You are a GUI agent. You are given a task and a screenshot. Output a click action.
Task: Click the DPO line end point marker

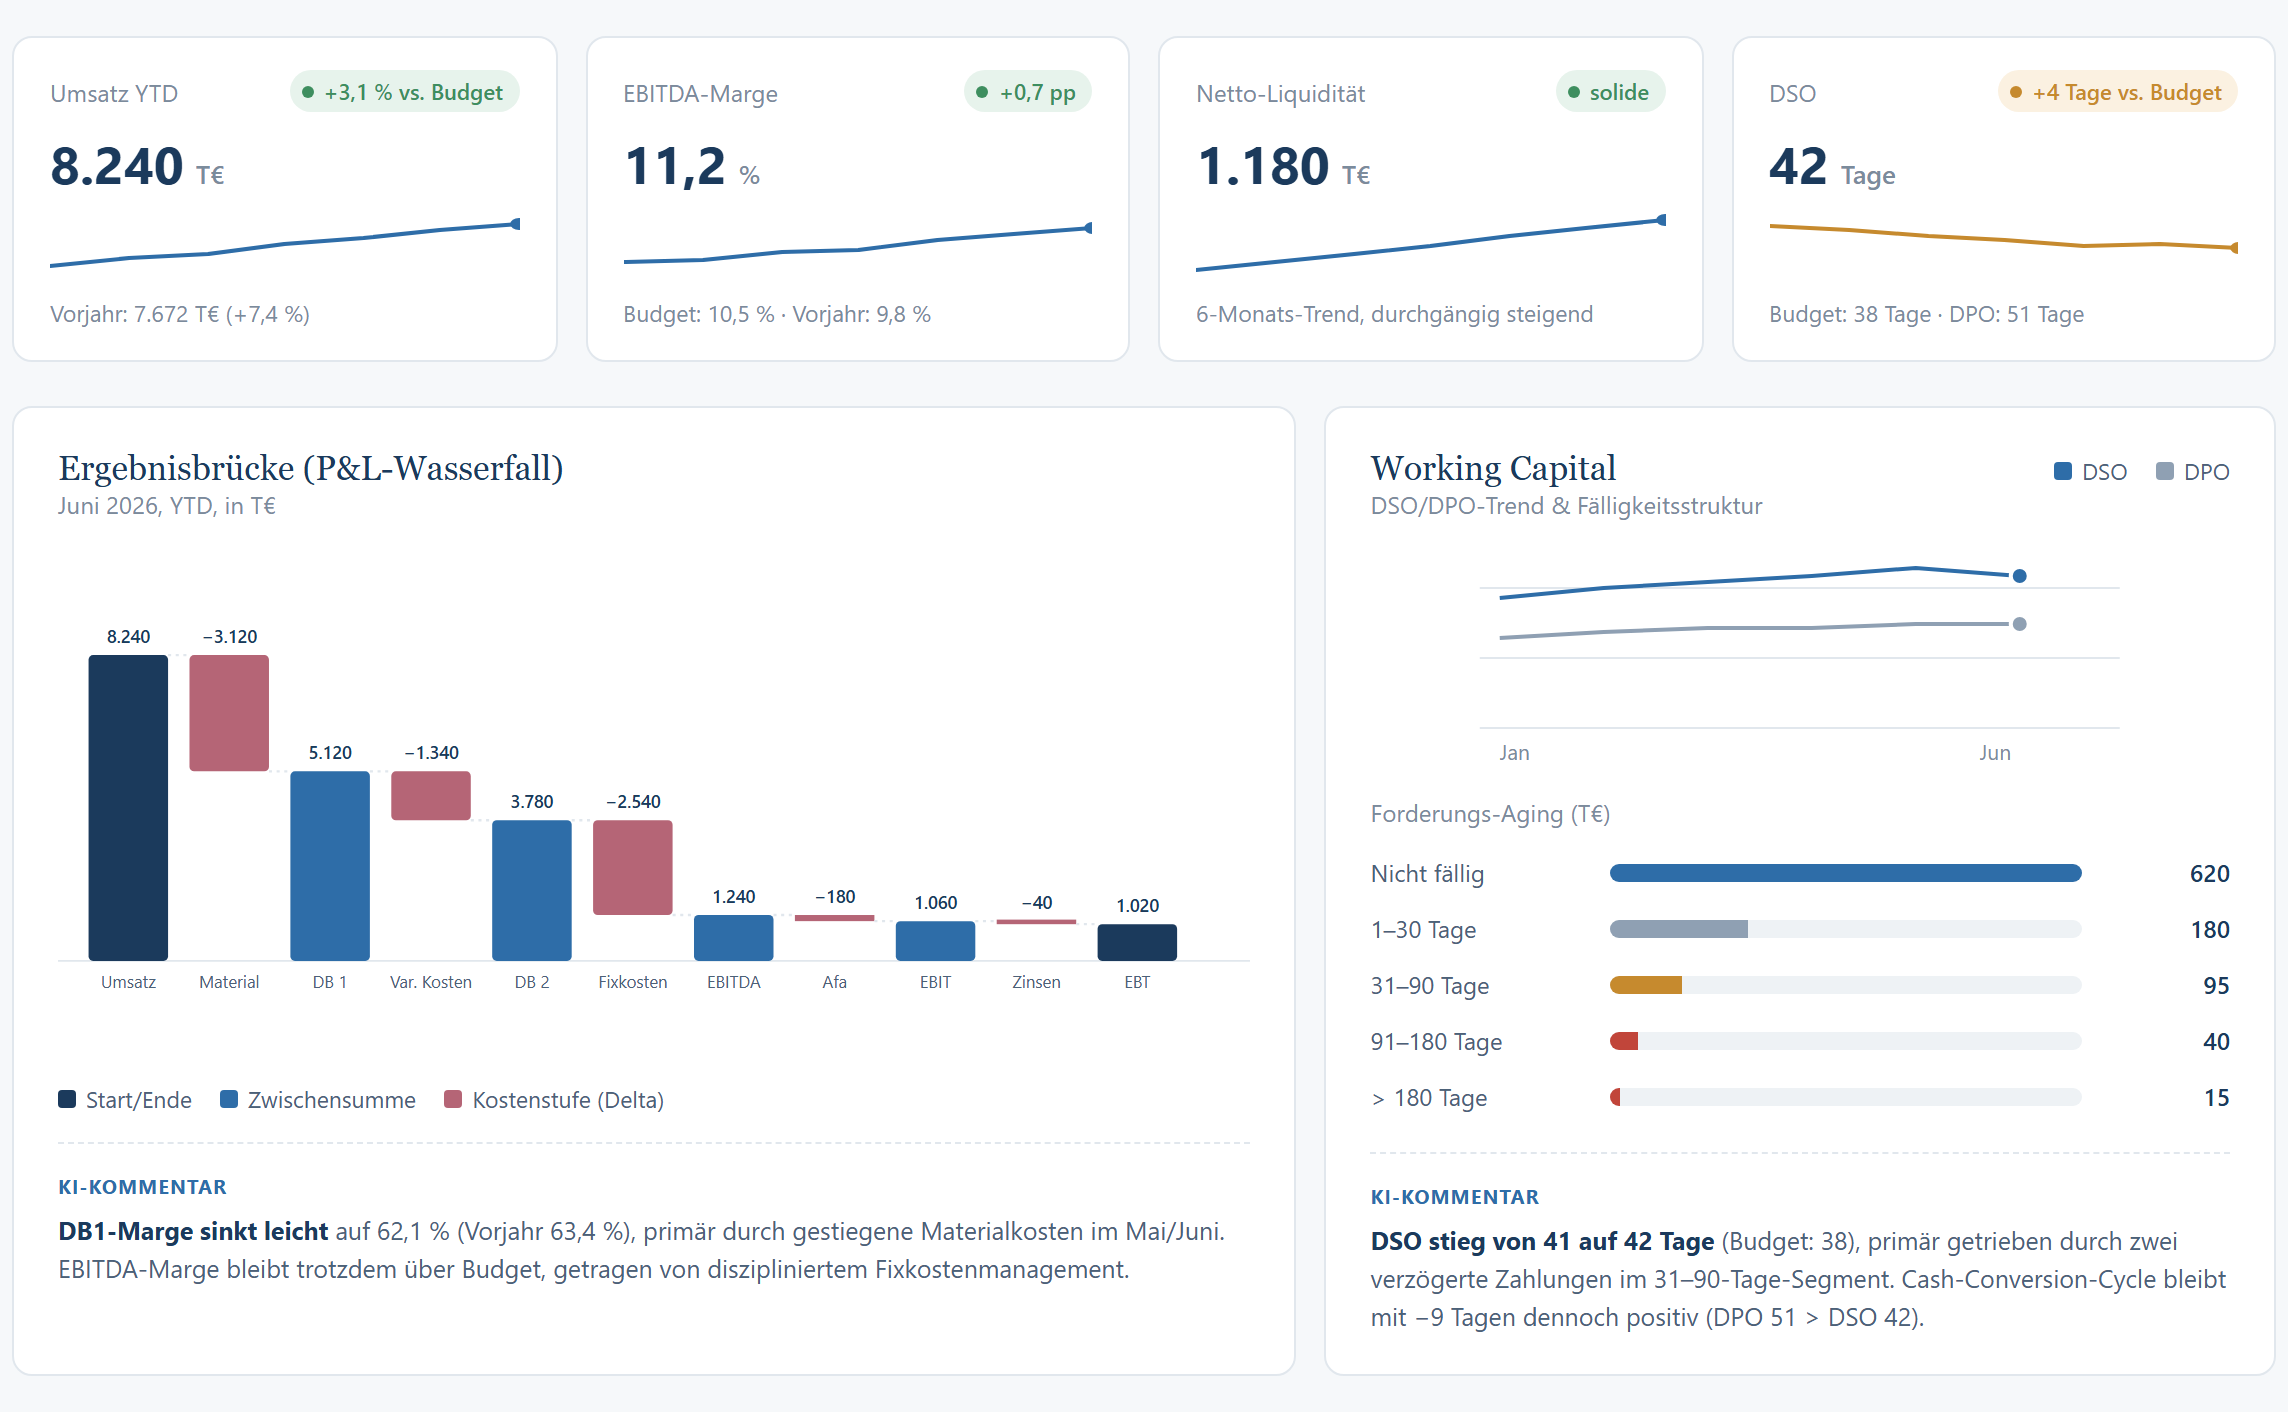pos(2020,624)
